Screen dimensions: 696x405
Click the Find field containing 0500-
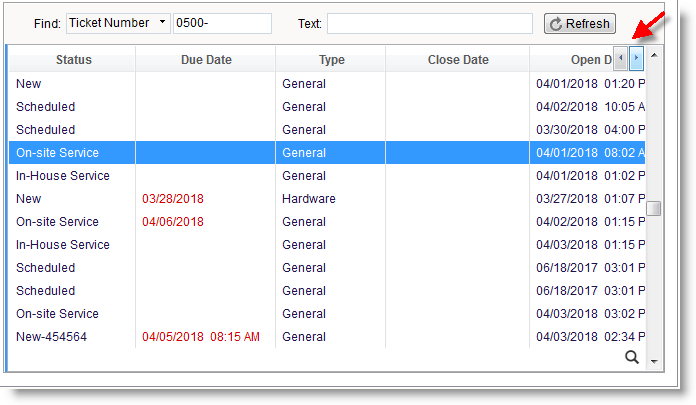tap(221, 24)
